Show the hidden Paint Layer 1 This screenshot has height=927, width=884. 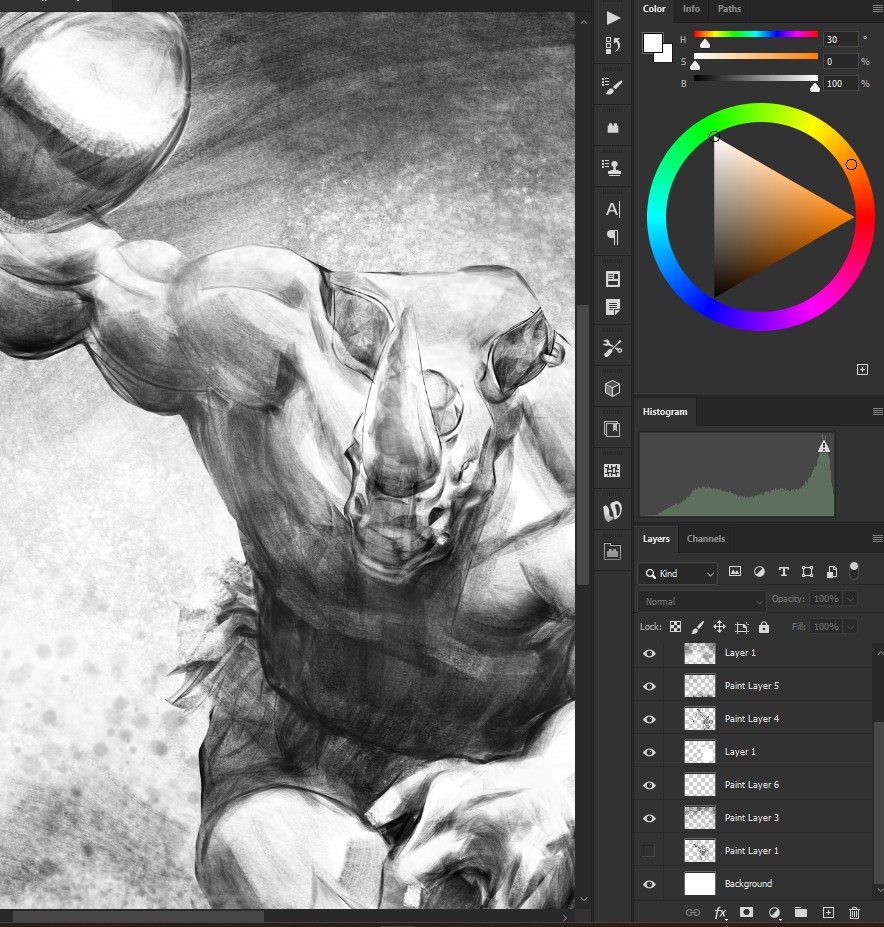(x=649, y=851)
